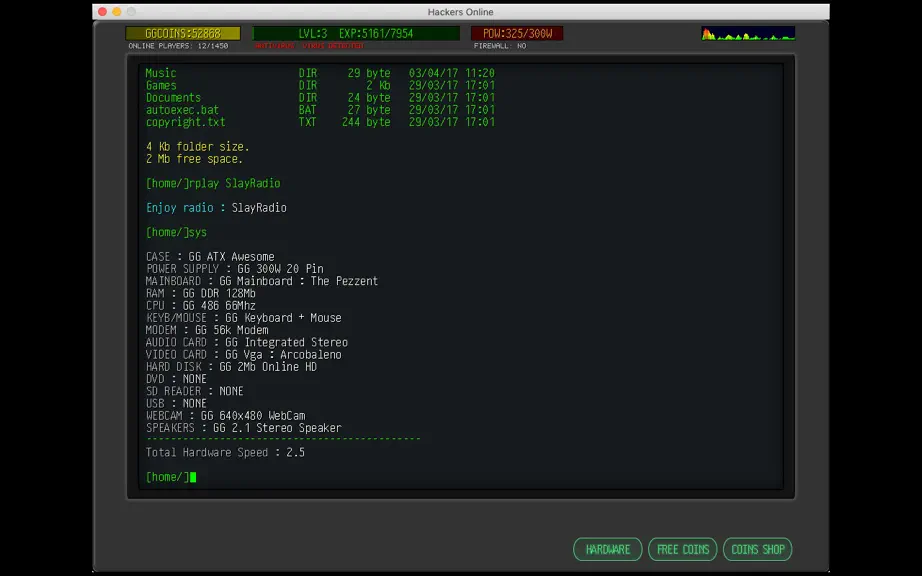Click the FIREWALL: NO status label

tap(500, 46)
